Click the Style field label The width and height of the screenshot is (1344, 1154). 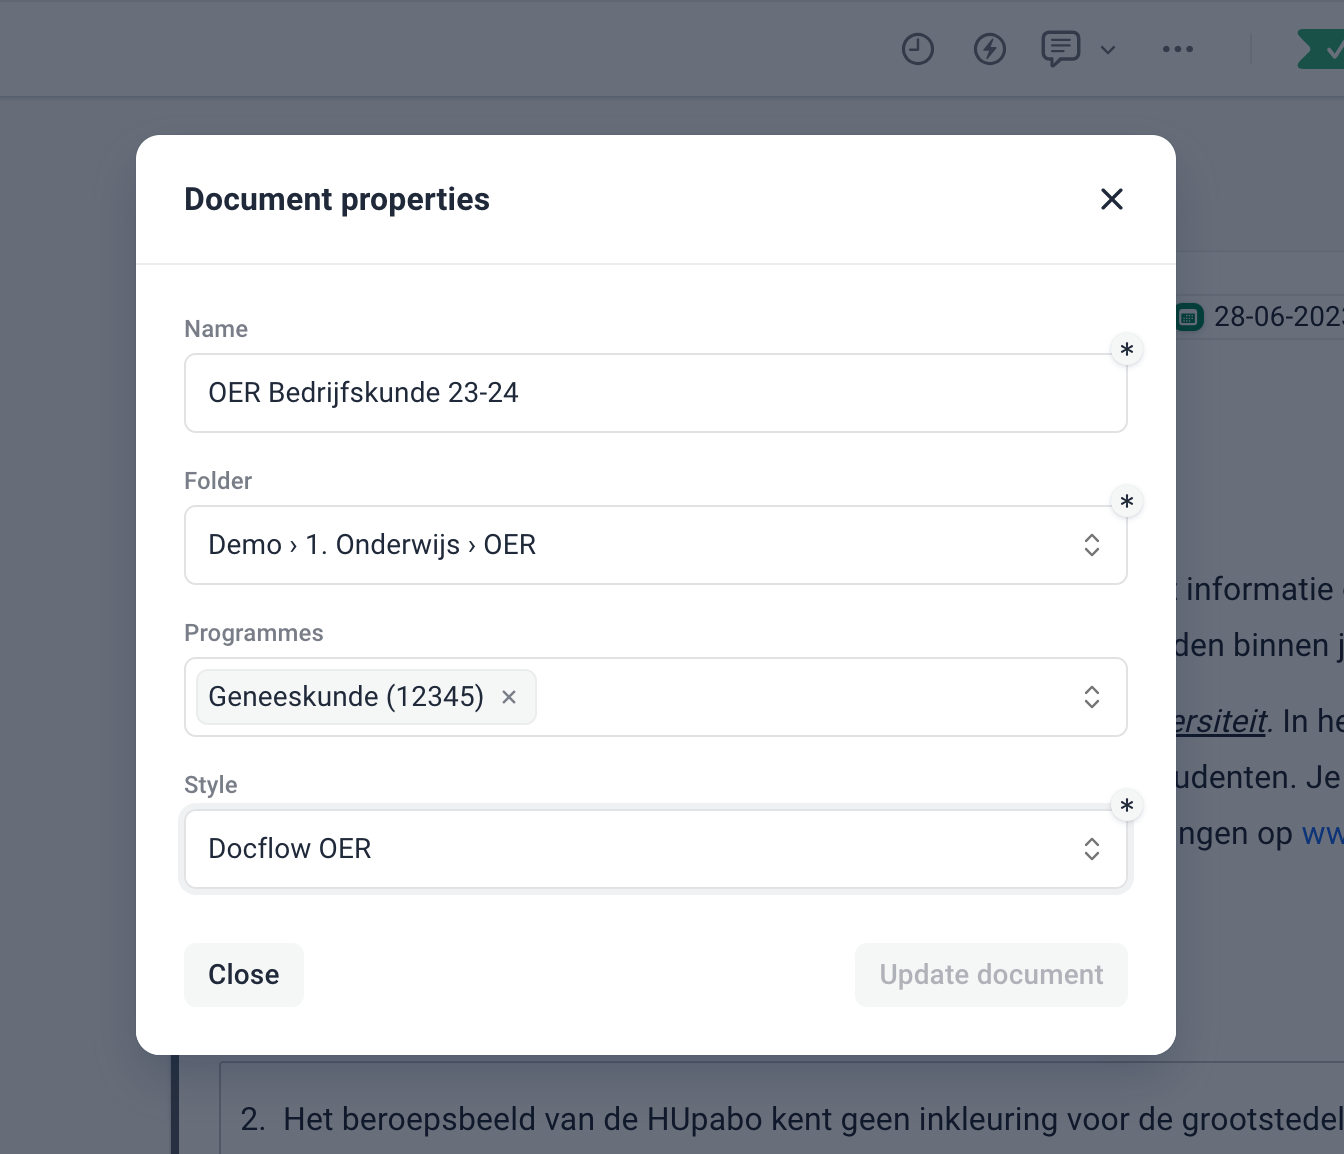pos(211,785)
